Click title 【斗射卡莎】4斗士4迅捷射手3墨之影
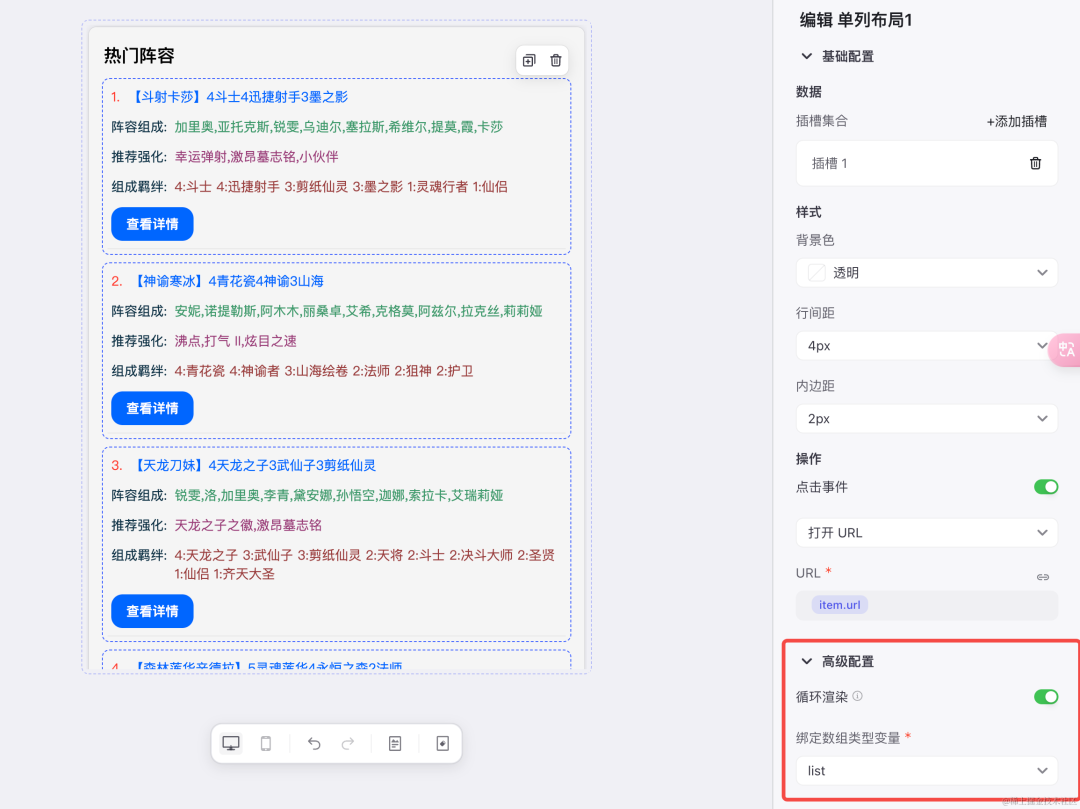The height and width of the screenshot is (809, 1080). point(238,97)
